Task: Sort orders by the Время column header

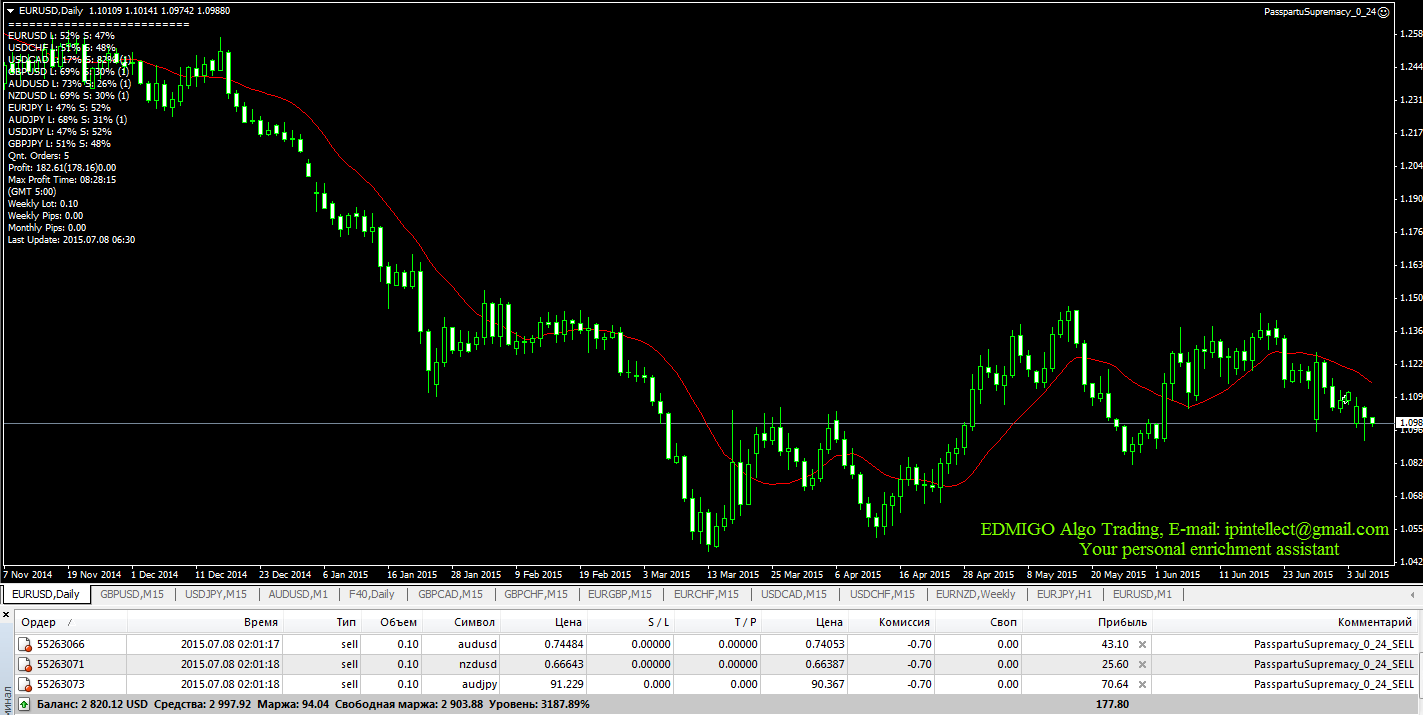Action: [x=207, y=622]
